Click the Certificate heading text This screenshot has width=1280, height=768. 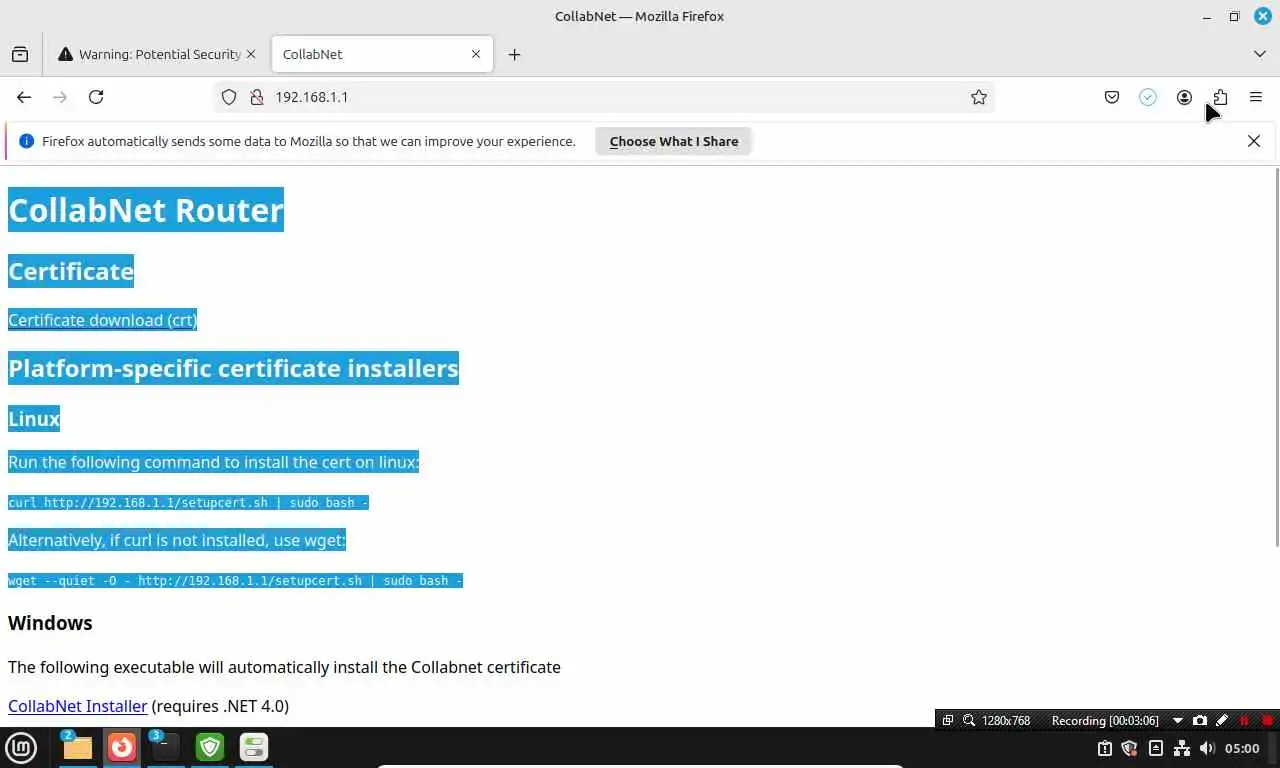pyautogui.click(x=71, y=271)
